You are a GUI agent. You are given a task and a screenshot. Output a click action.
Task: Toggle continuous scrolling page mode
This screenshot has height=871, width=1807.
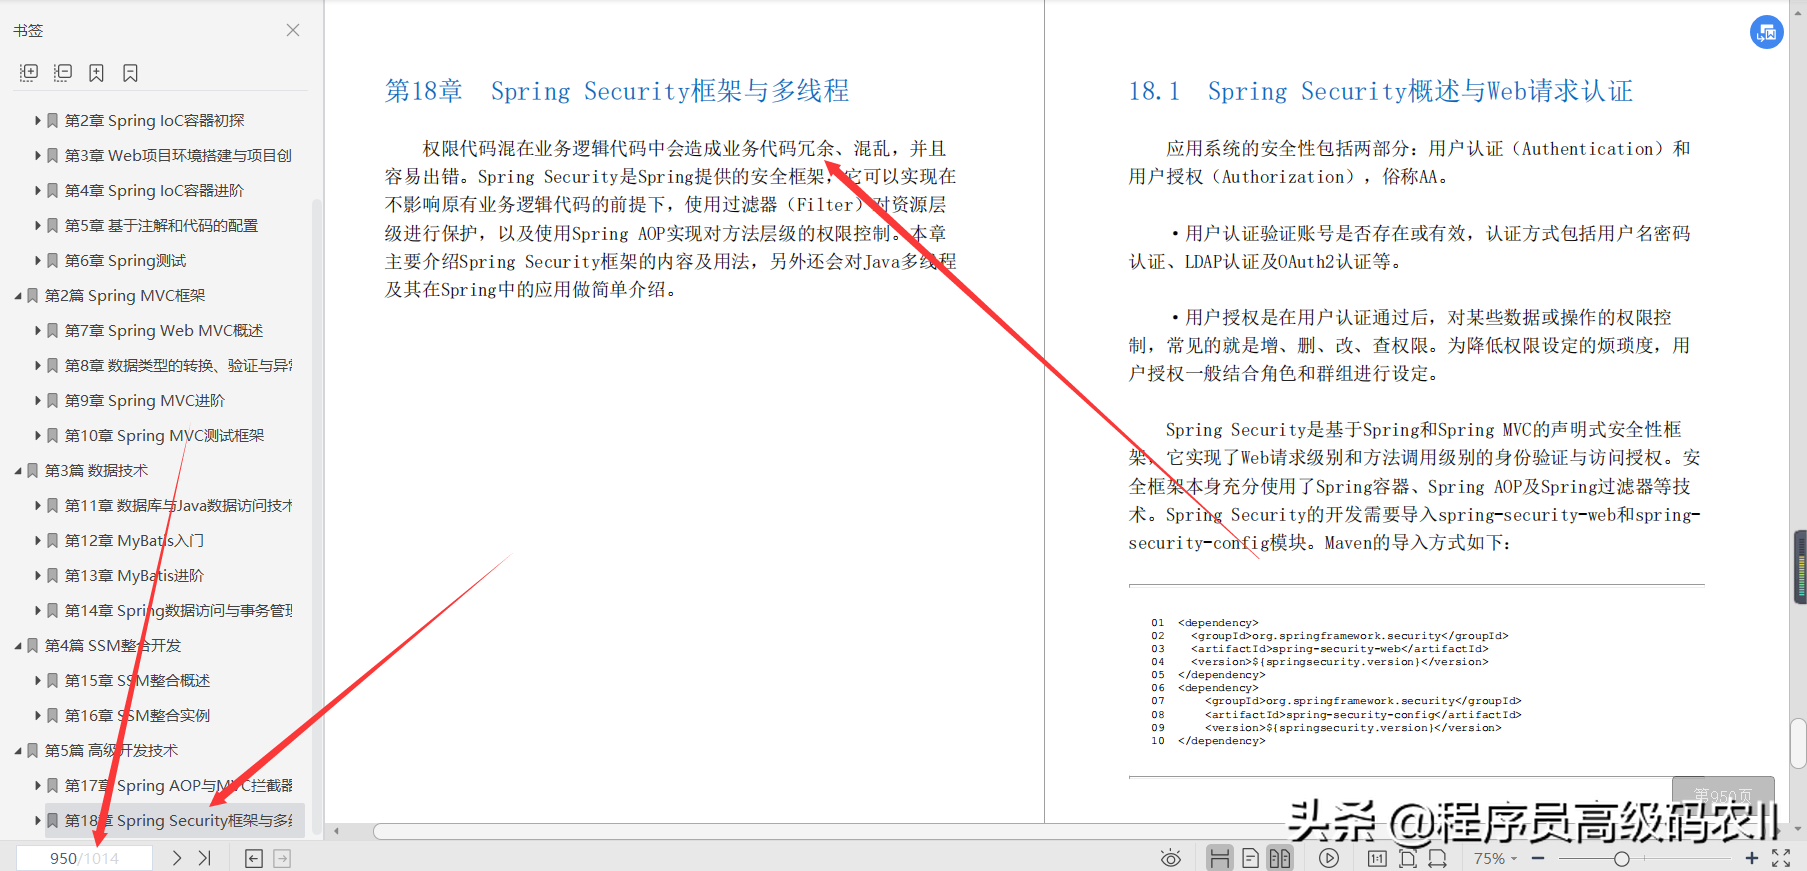[1219, 858]
